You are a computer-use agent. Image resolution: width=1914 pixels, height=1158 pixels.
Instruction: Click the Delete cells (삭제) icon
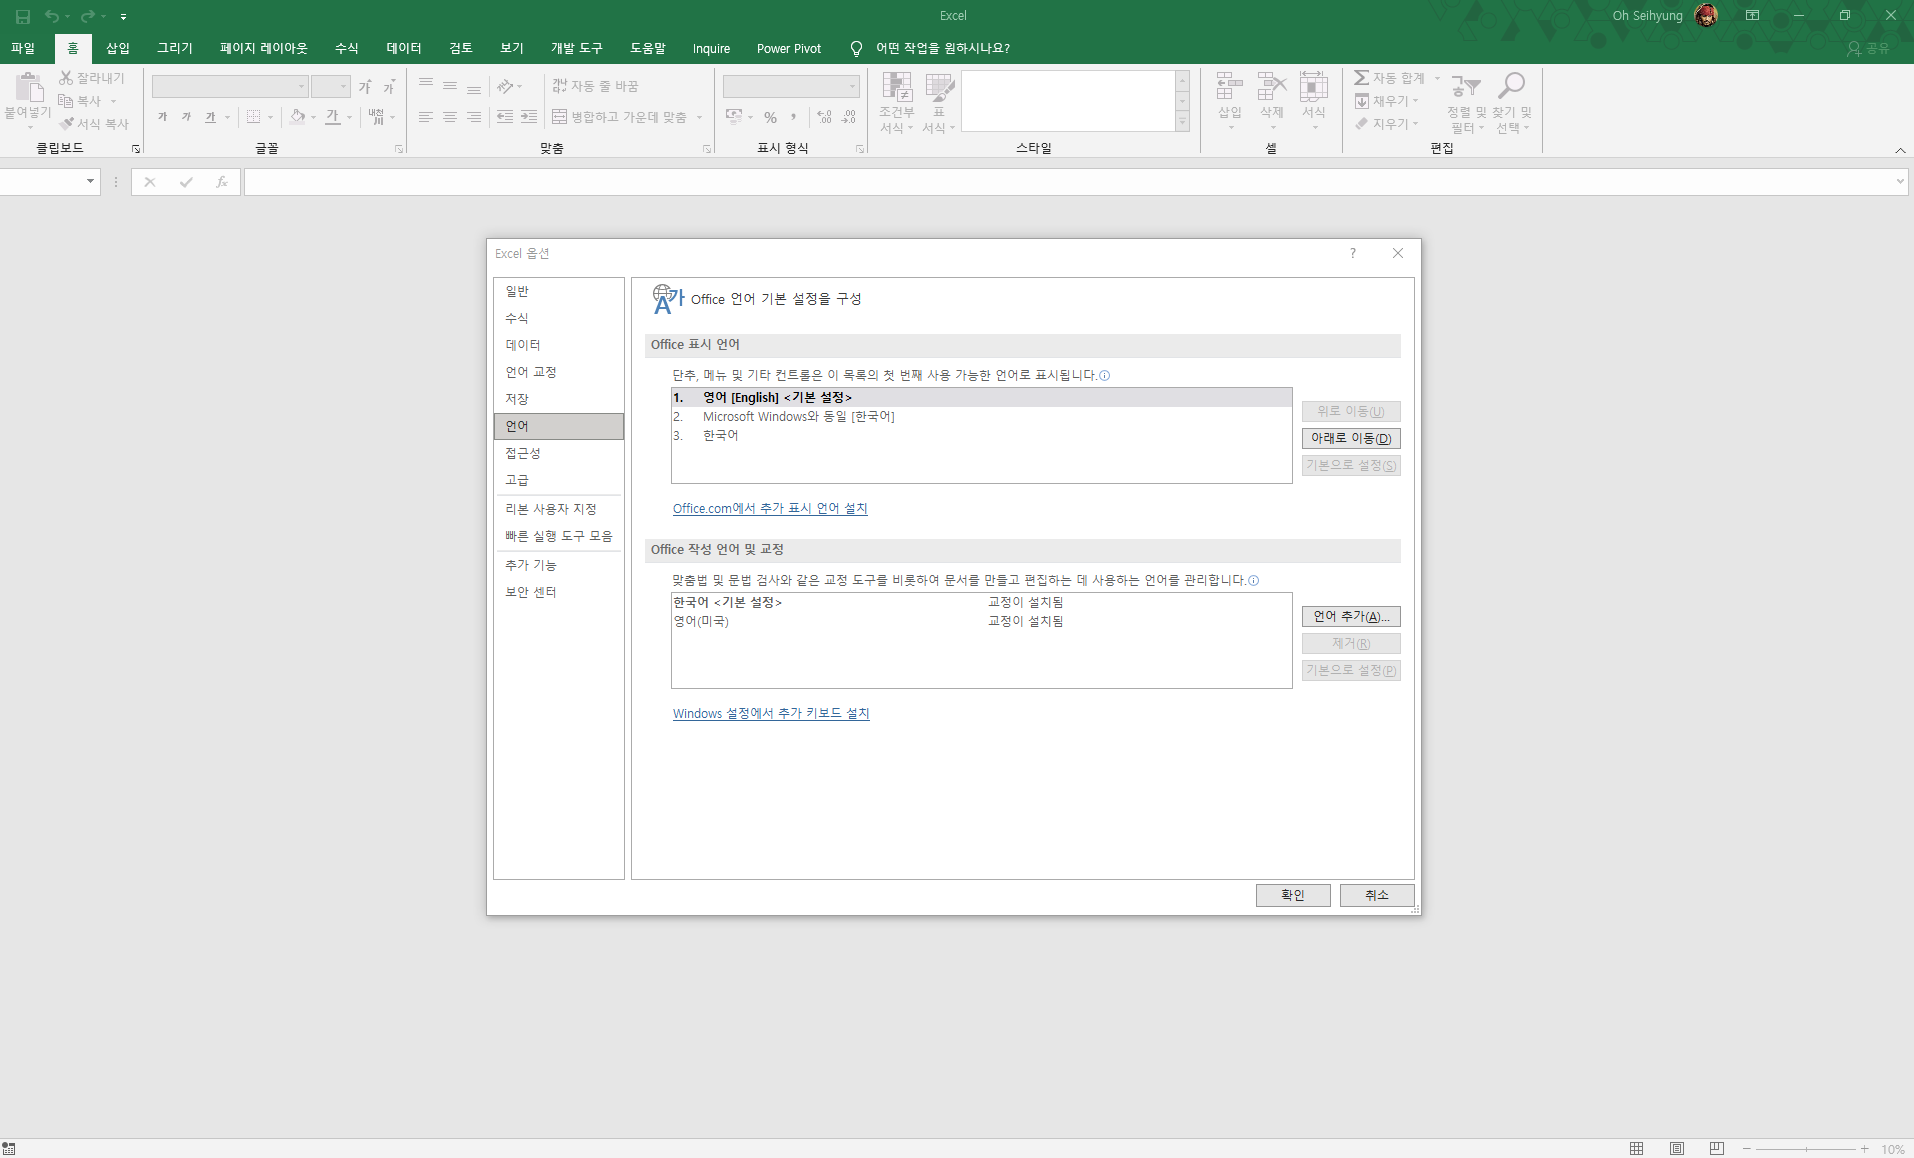[1271, 87]
